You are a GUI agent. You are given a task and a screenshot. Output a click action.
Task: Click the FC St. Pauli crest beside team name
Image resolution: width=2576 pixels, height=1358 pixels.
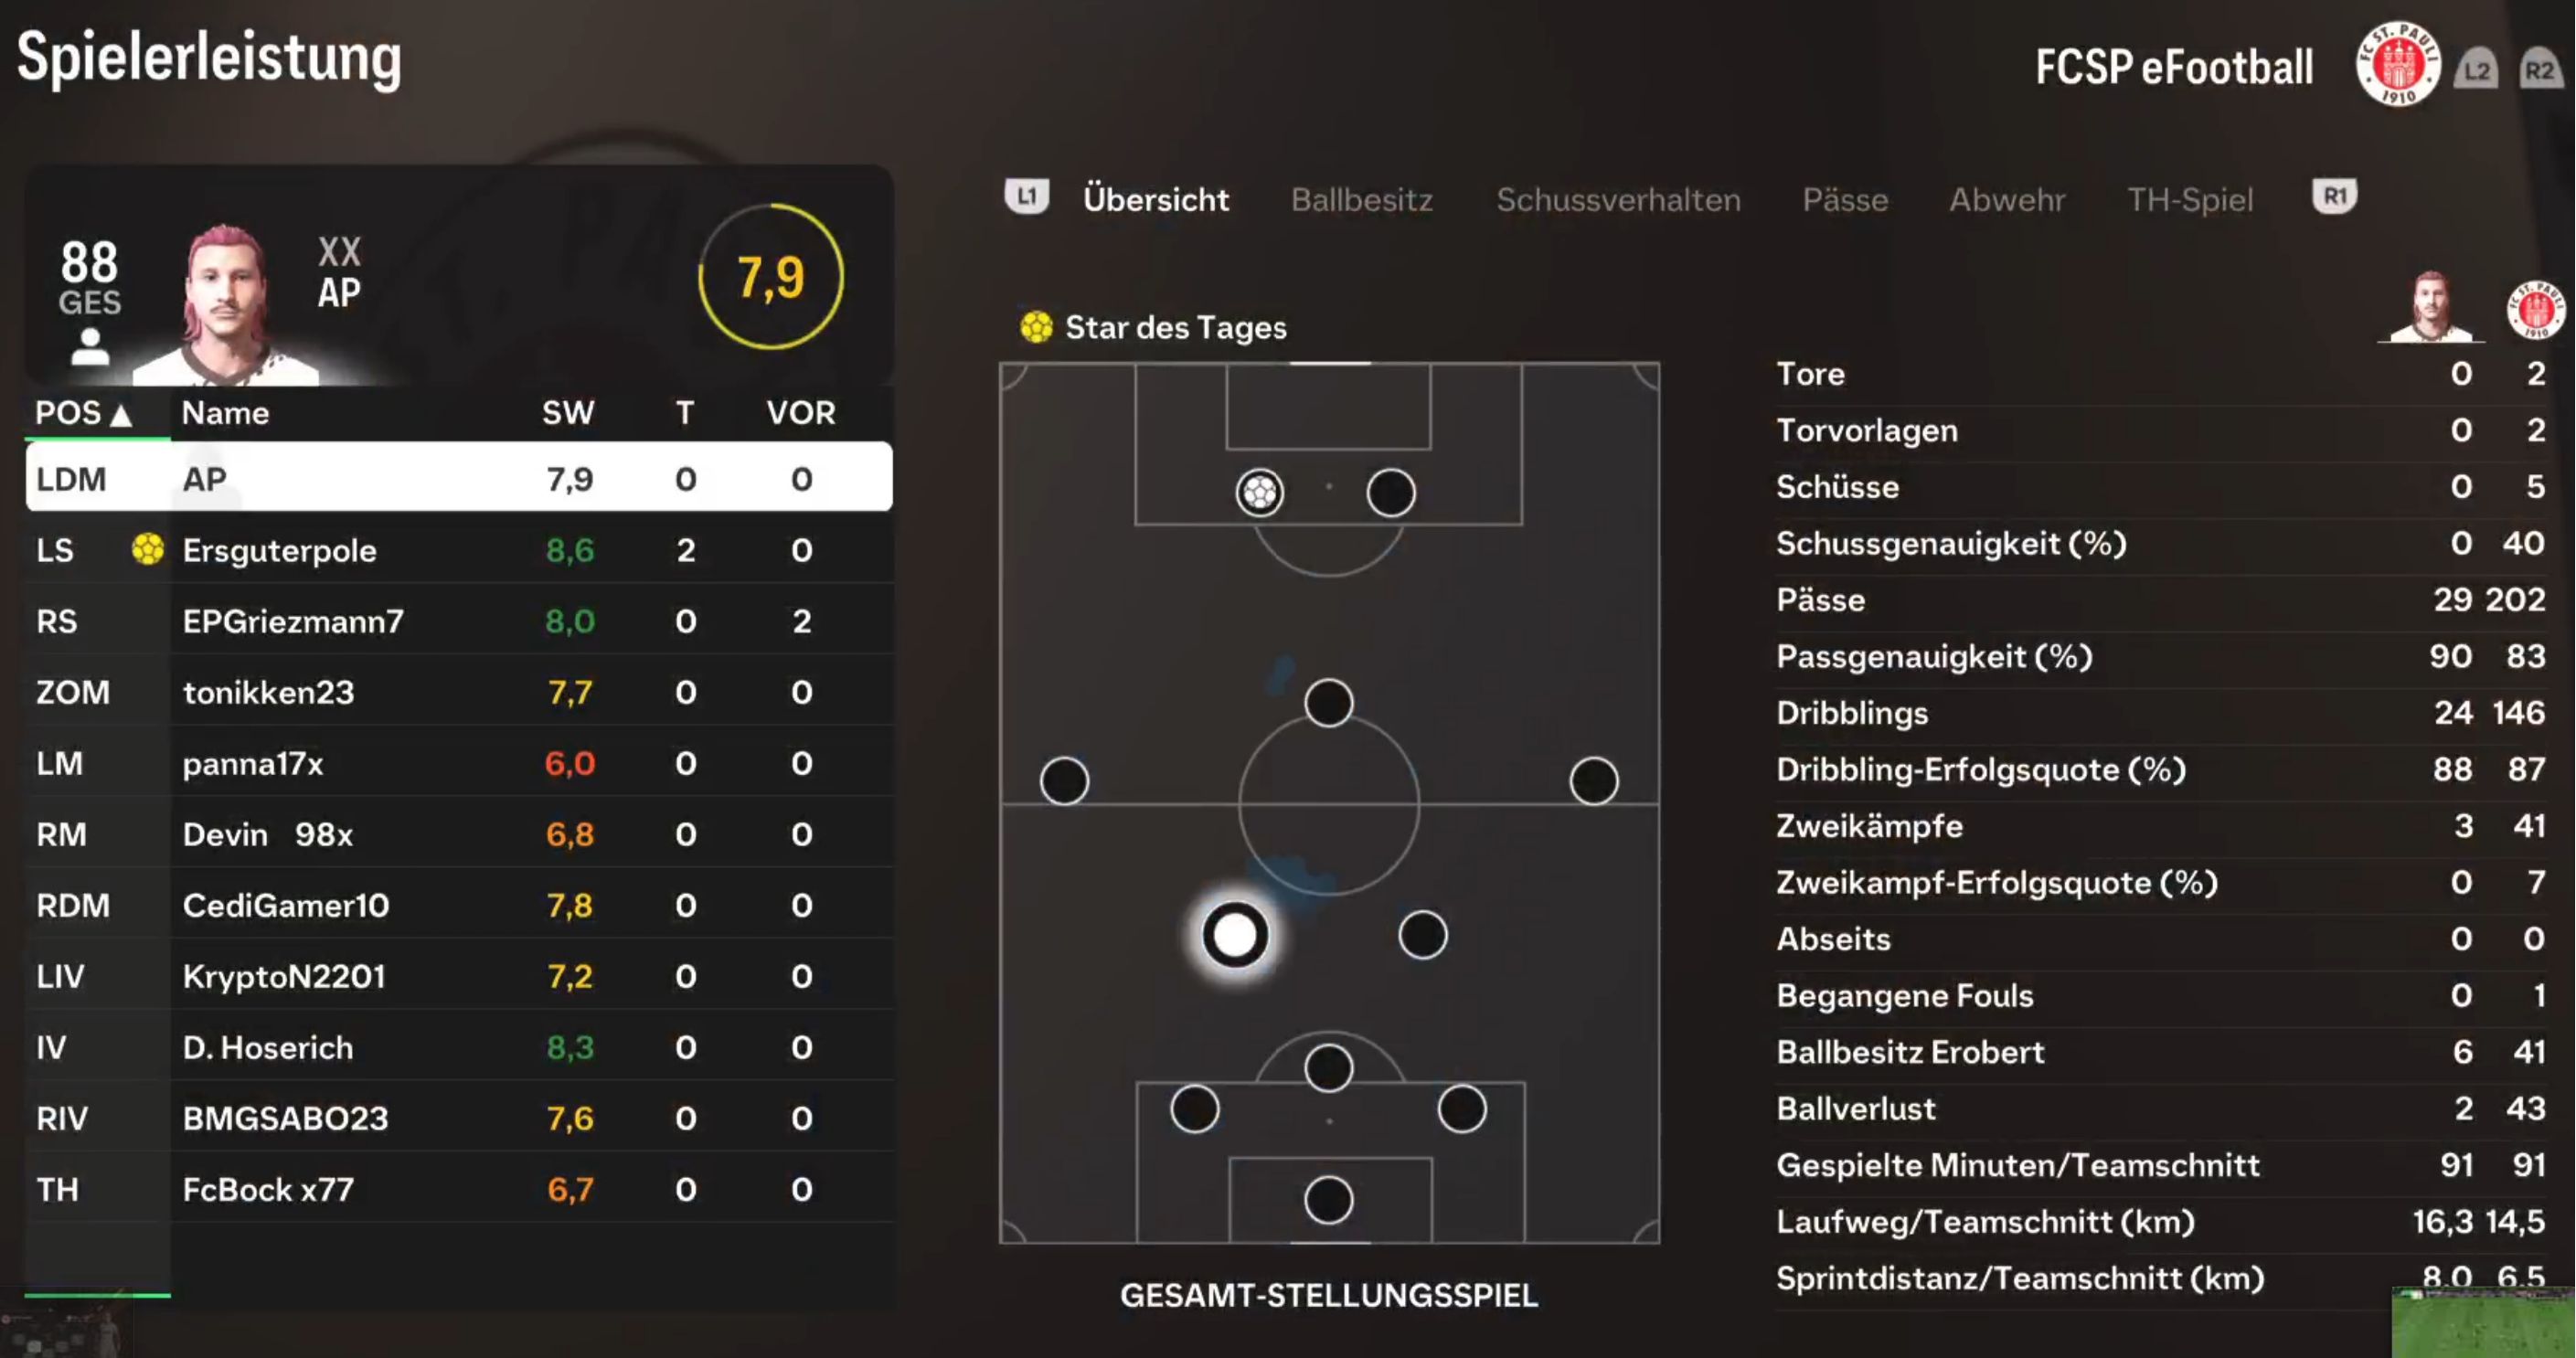coord(2397,64)
